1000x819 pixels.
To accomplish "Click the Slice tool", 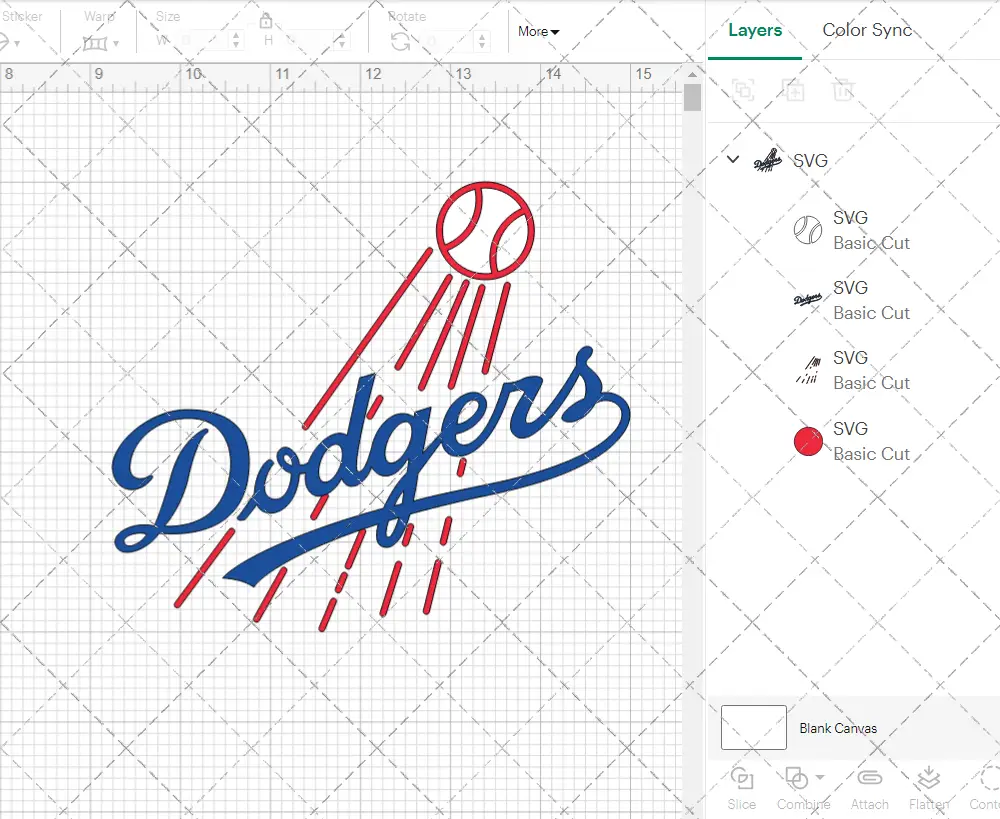I will click(742, 788).
